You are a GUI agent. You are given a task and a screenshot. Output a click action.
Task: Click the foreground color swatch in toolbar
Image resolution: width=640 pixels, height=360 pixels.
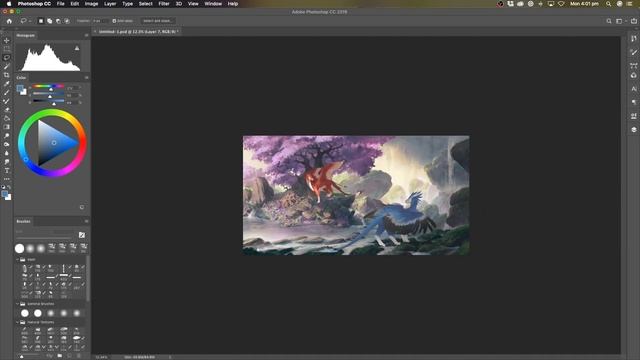4,194
